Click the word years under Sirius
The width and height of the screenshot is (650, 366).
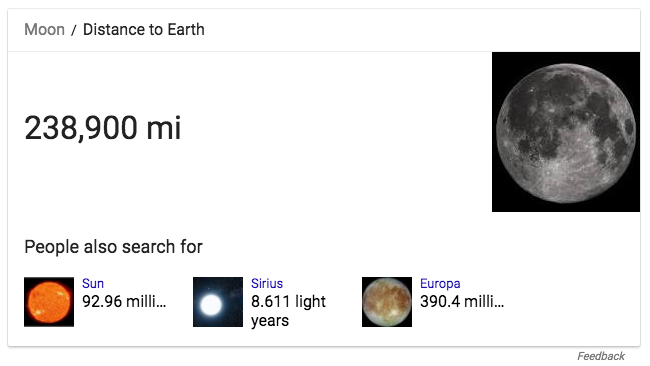pos(270,321)
